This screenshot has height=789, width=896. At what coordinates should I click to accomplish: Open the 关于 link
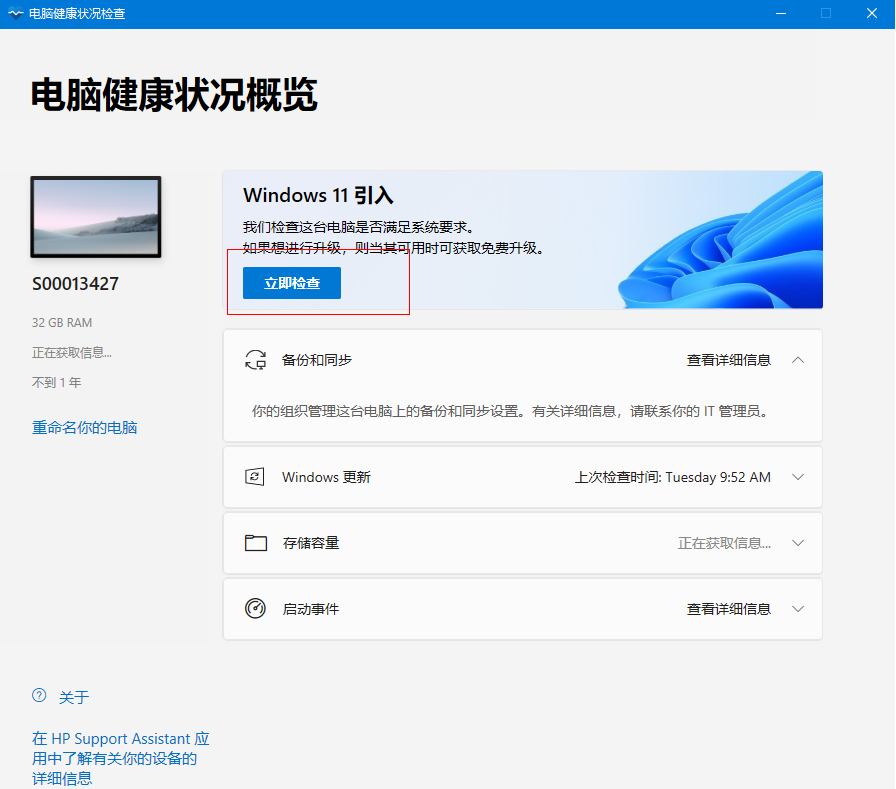pos(74,697)
